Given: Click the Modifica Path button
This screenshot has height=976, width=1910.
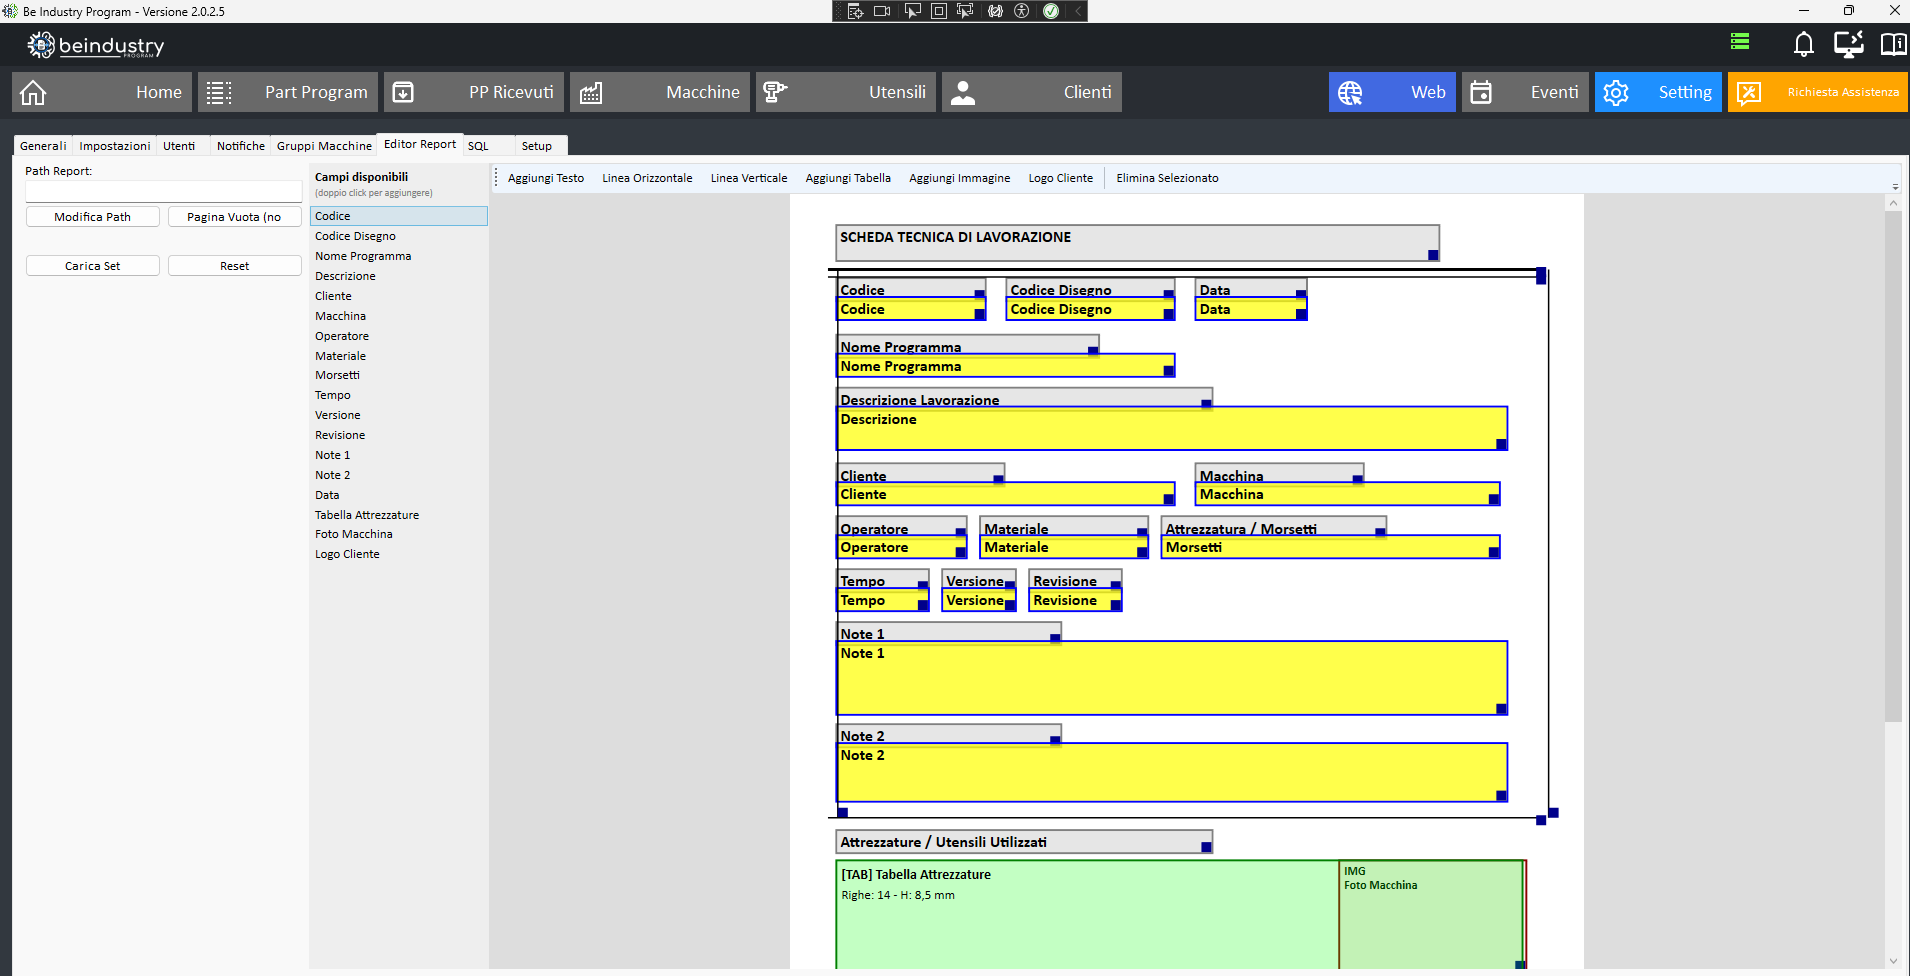Looking at the screenshot, I should [93, 217].
